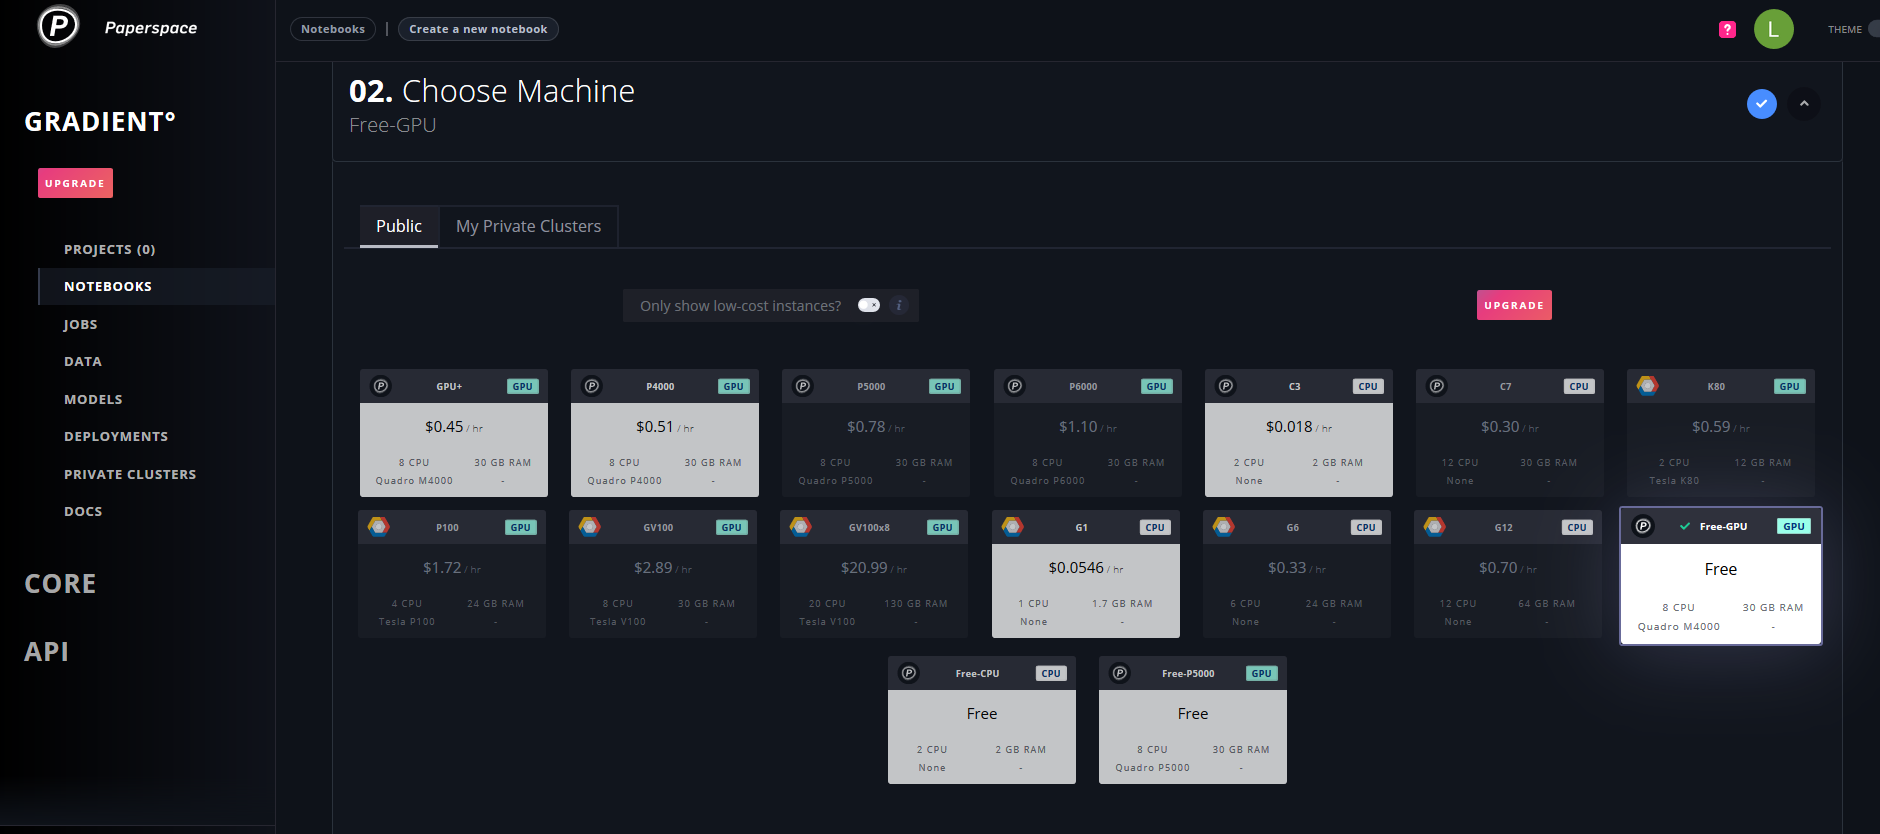Click Google Cloud icon on G1 card
Image resolution: width=1880 pixels, height=834 pixels.
click(1013, 526)
